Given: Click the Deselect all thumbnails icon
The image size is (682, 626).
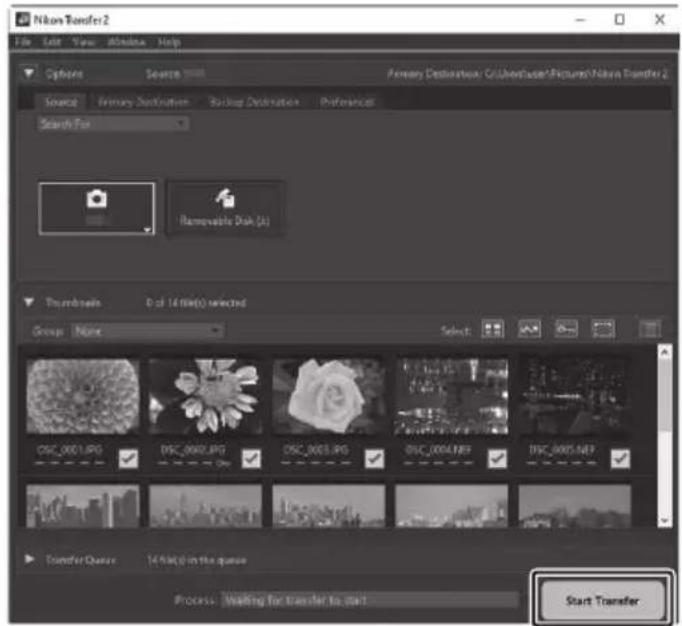Looking at the screenshot, I should click(603, 329).
